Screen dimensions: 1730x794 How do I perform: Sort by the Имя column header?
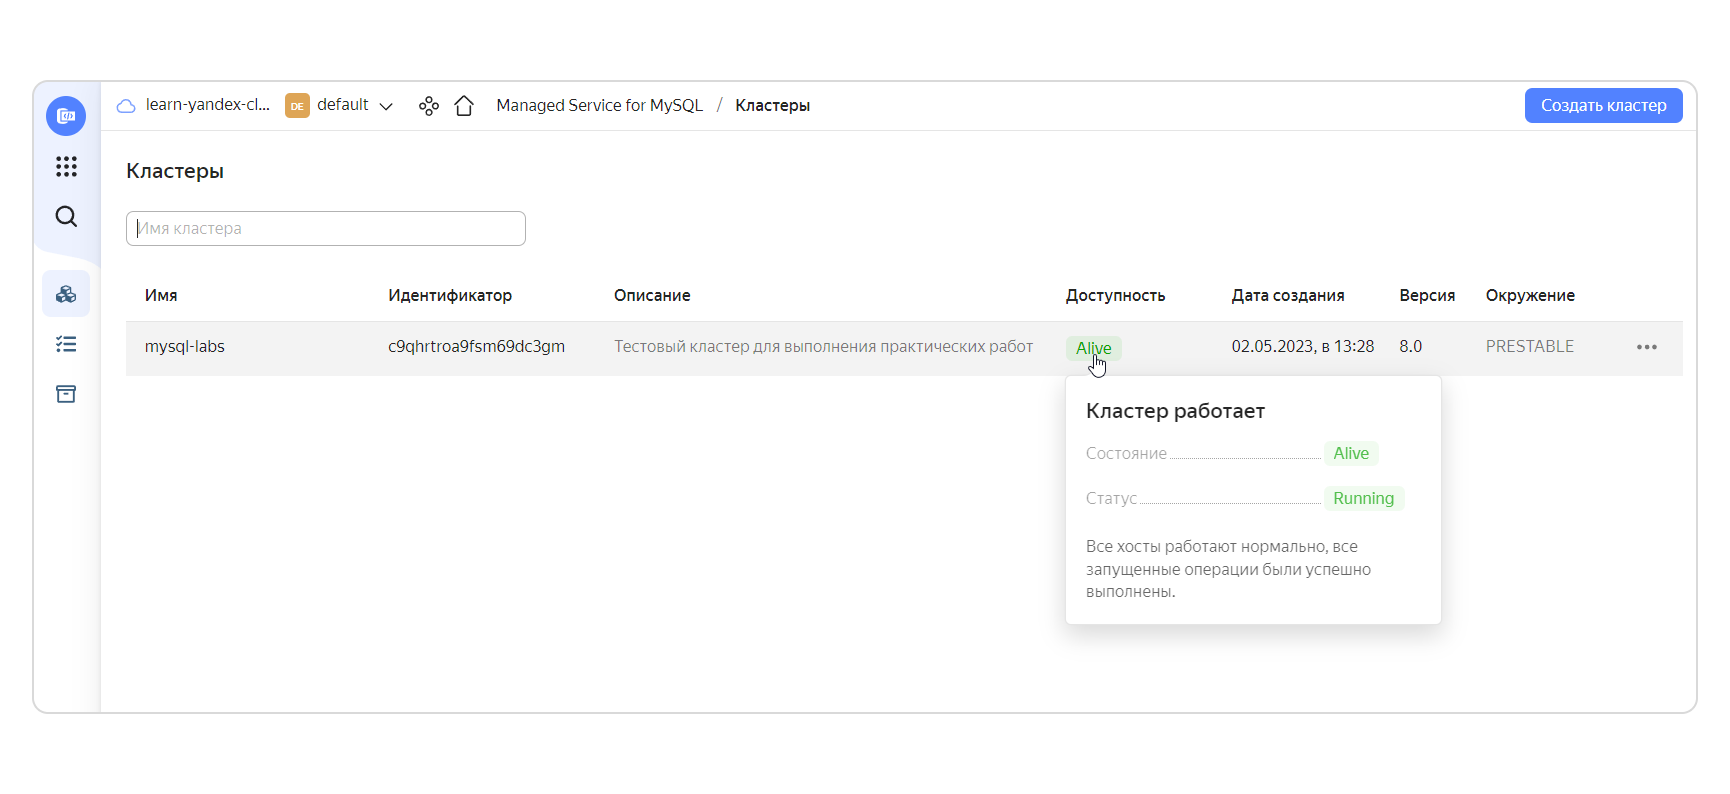[161, 296]
